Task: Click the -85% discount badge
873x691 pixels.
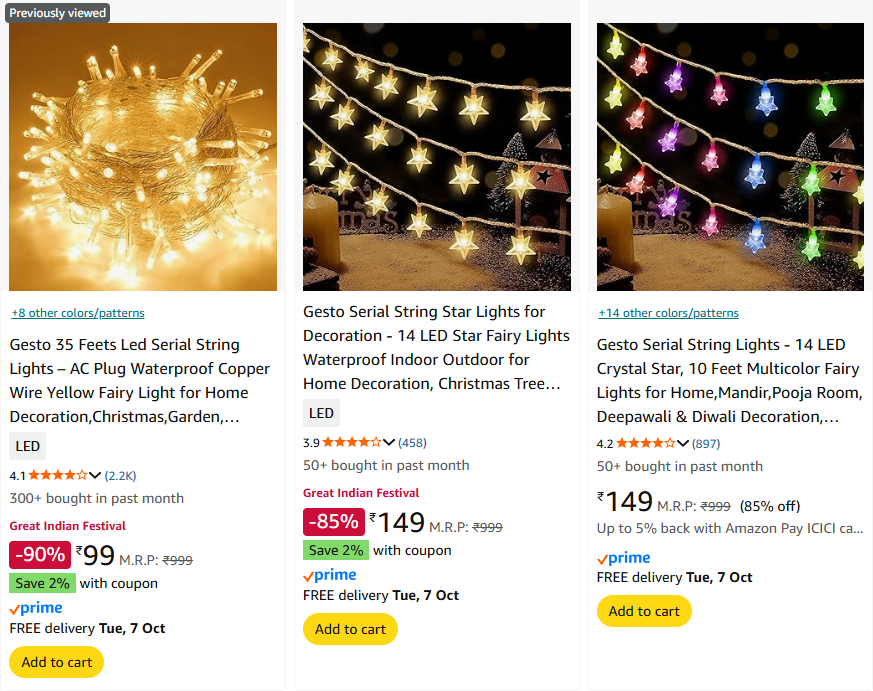Action: click(333, 522)
